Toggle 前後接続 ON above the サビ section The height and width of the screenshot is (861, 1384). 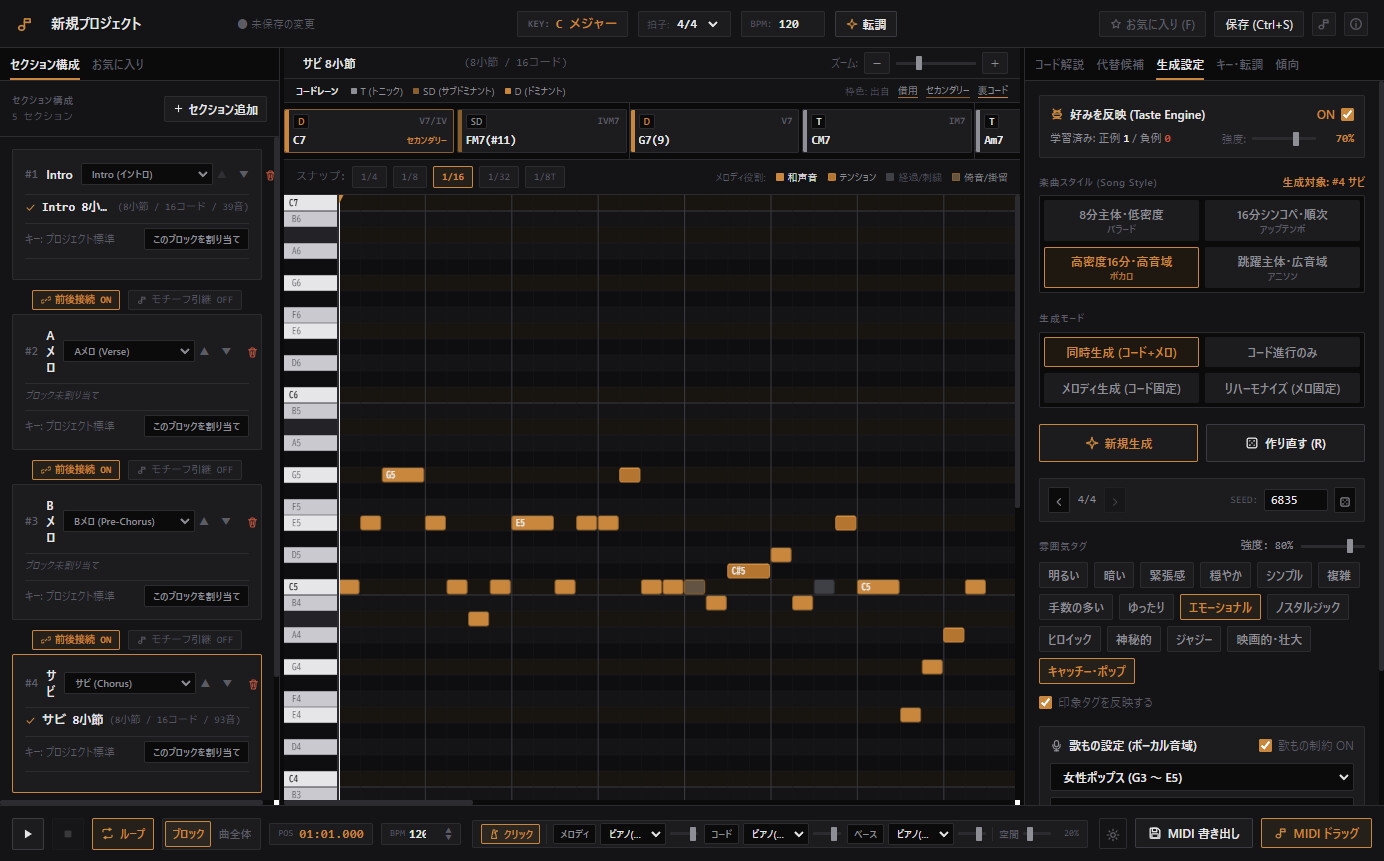tap(76, 639)
